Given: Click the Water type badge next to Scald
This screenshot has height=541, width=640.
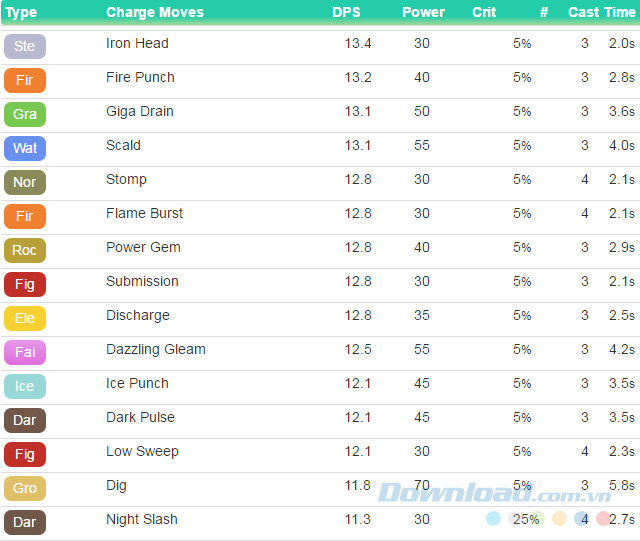Looking at the screenshot, I should click(x=25, y=148).
